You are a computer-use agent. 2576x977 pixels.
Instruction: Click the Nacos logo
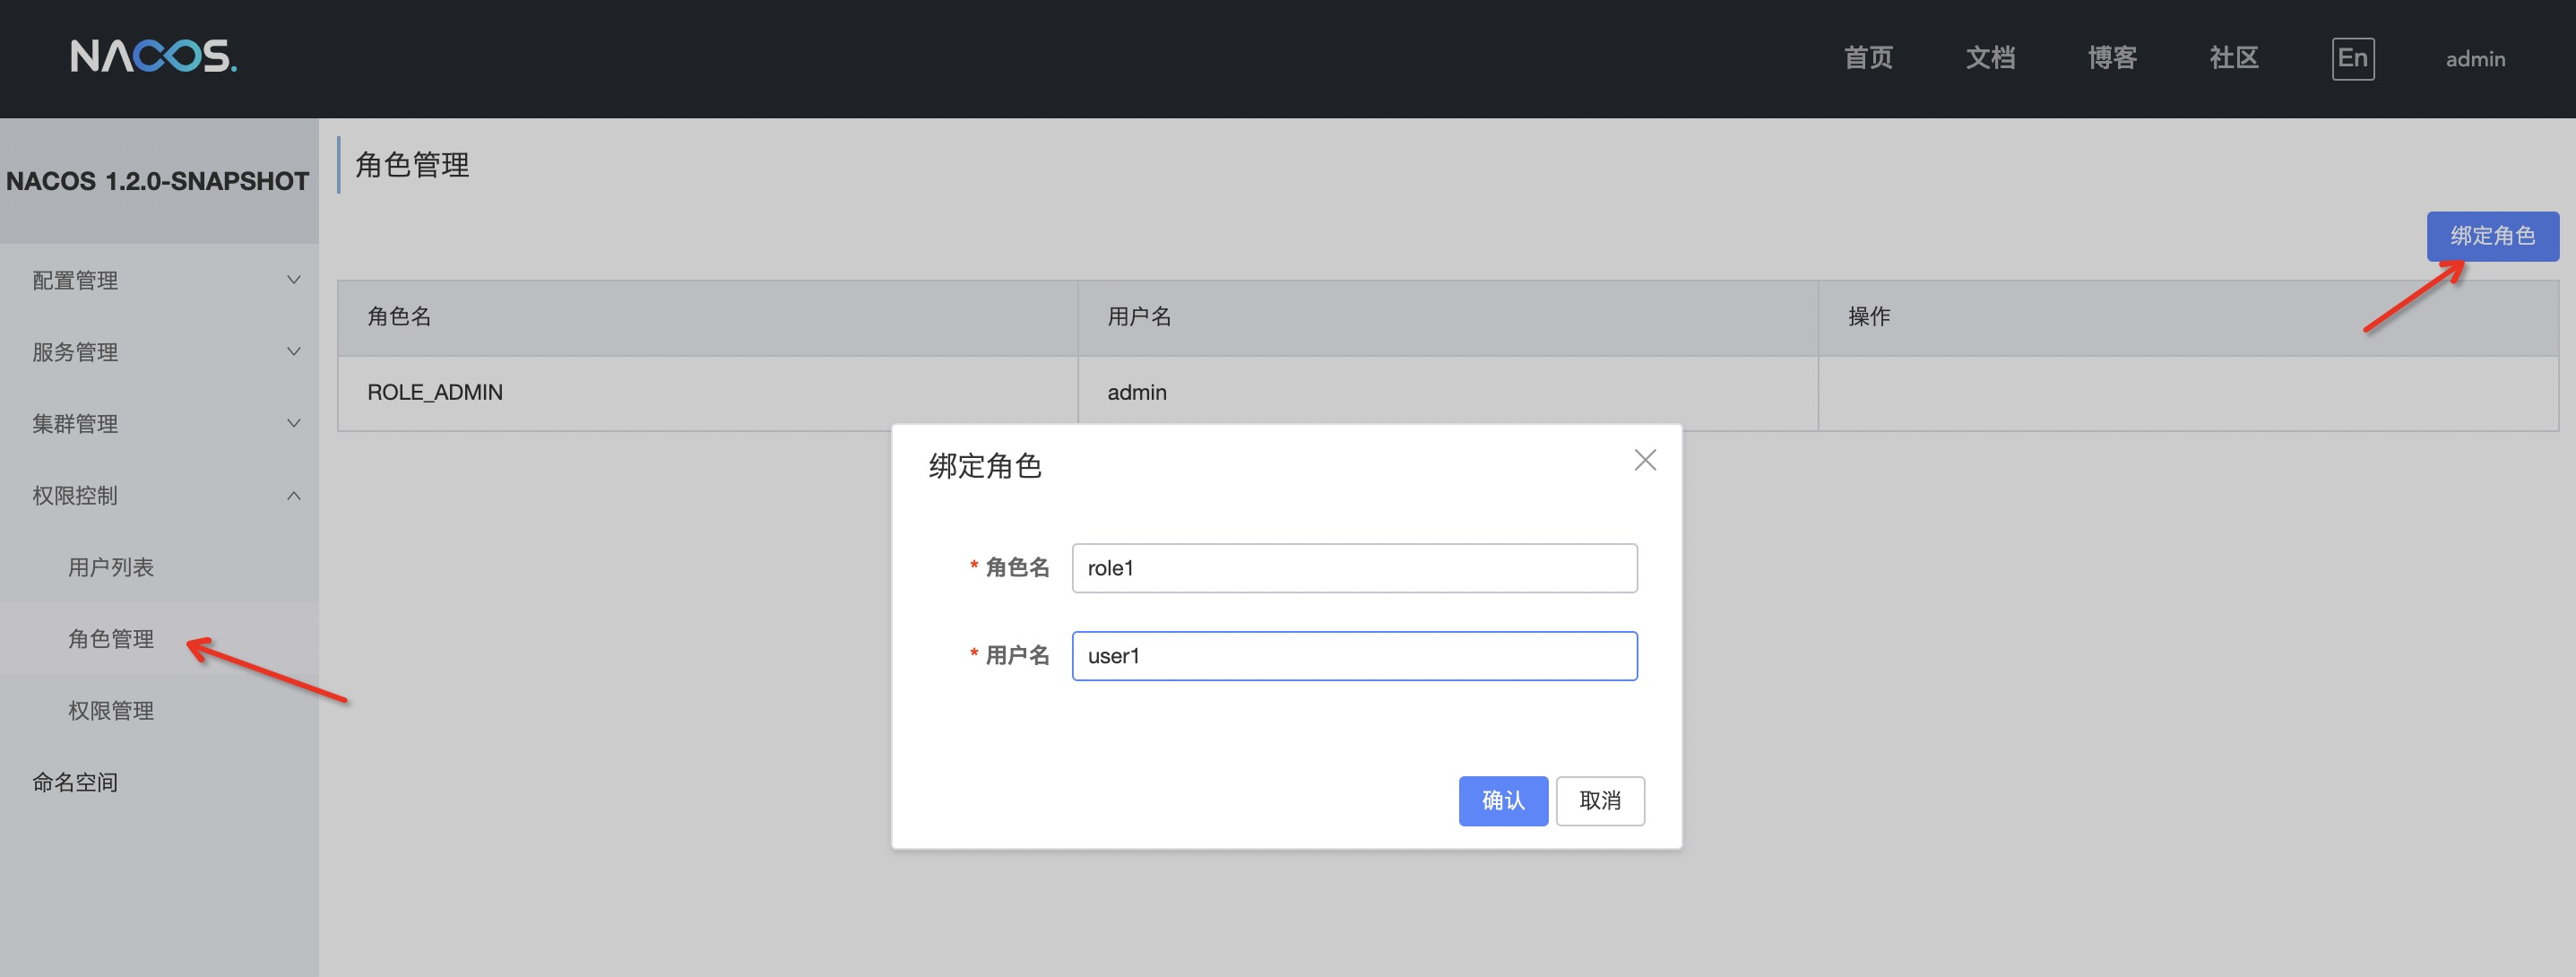(153, 57)
